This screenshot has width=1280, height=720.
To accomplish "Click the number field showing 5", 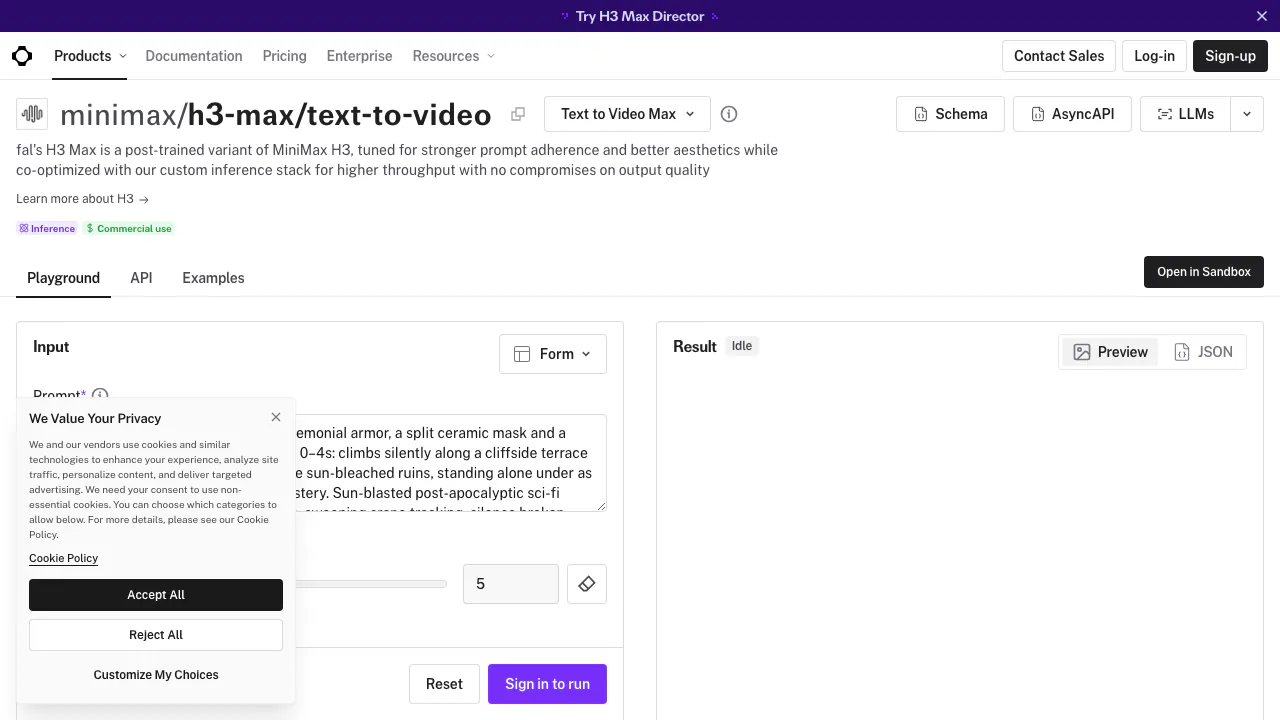I will point(511,584).
